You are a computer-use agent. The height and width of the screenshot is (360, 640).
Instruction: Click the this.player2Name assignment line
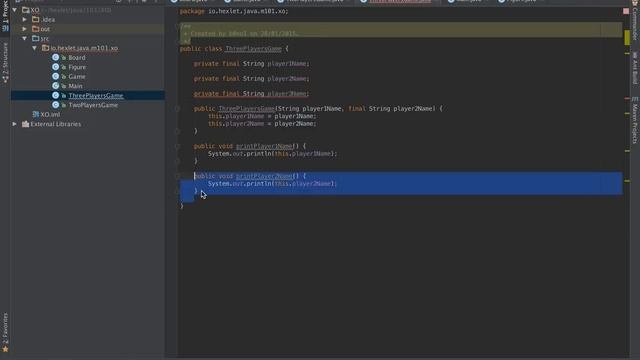(262, 124)
